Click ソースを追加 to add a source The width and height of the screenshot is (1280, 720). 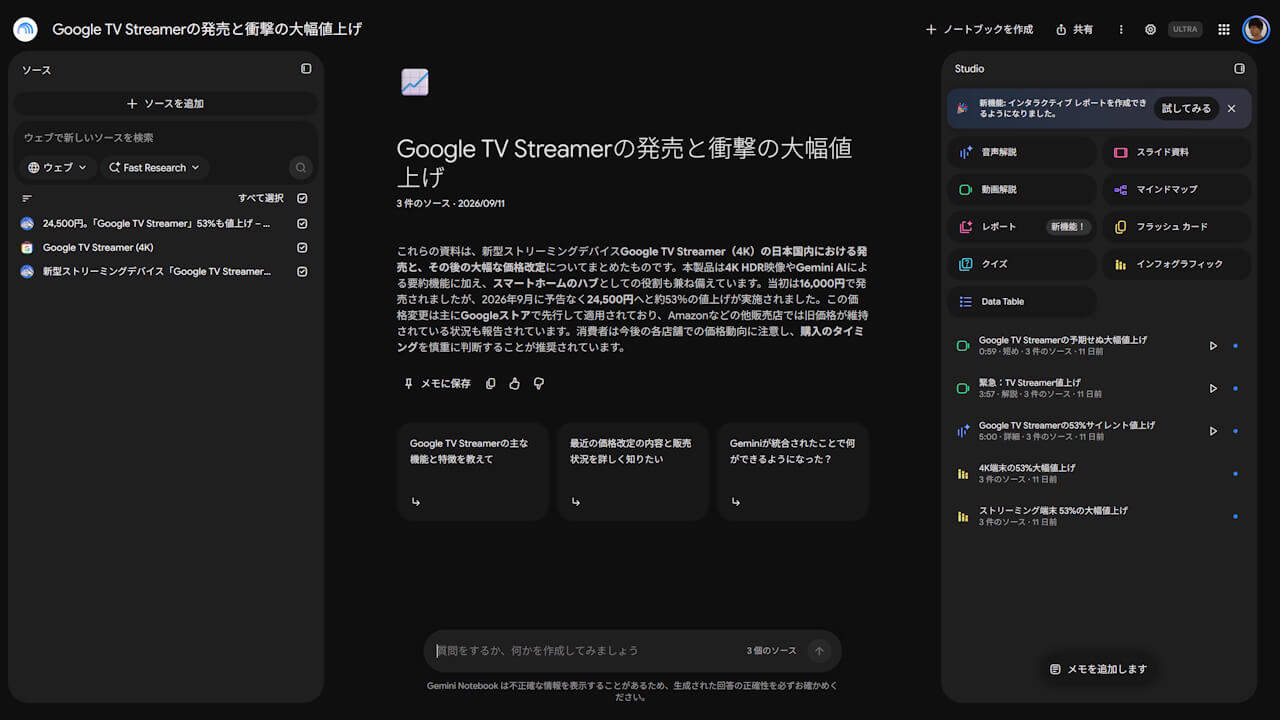(166, 103)
